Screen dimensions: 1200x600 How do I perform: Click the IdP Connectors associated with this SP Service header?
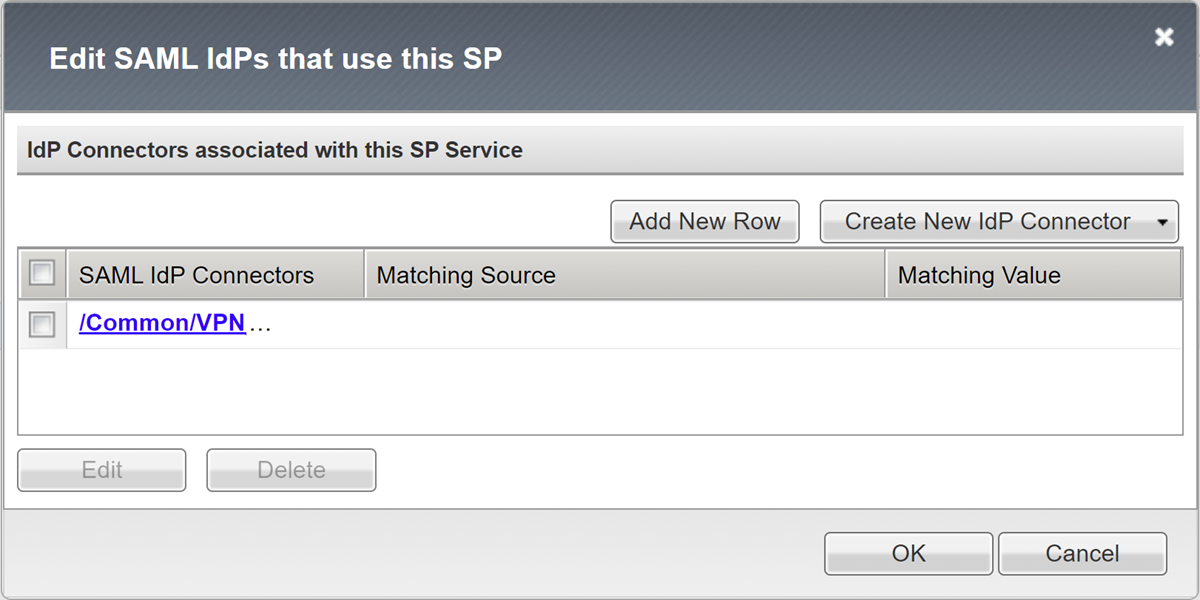coord(274,150)
